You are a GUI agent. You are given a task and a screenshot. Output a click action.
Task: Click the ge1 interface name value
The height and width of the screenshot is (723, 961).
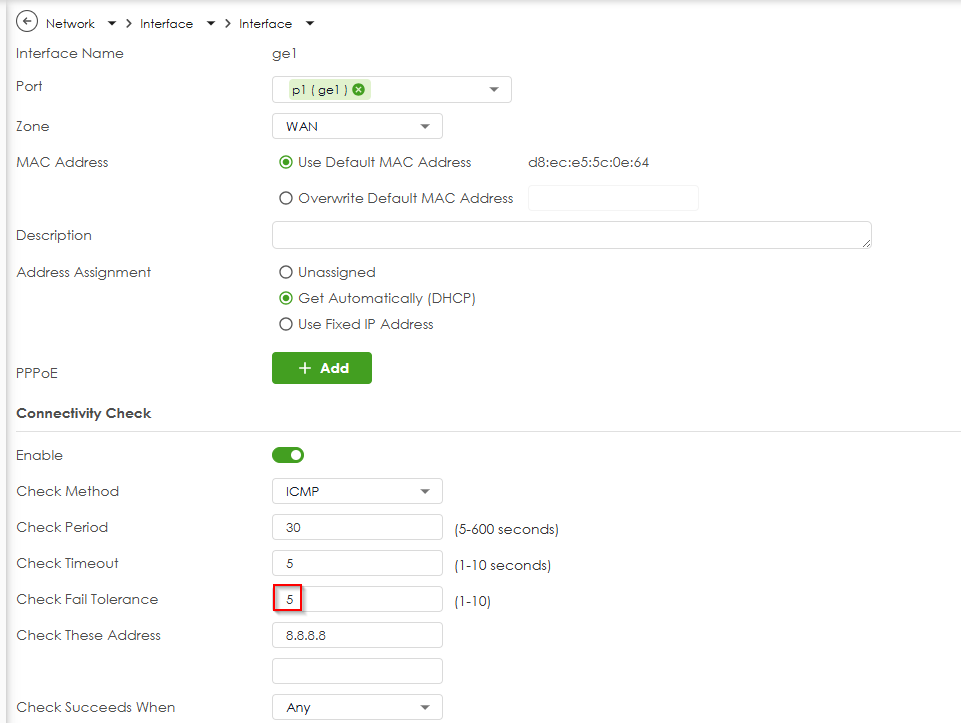click(x=284, y=54)
